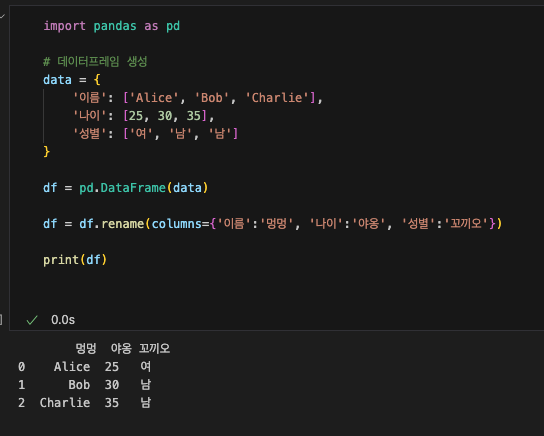Viewport: 544px width, 436px height.
Task: Click the '멍멍' column header in output
Action: [86, 348]
